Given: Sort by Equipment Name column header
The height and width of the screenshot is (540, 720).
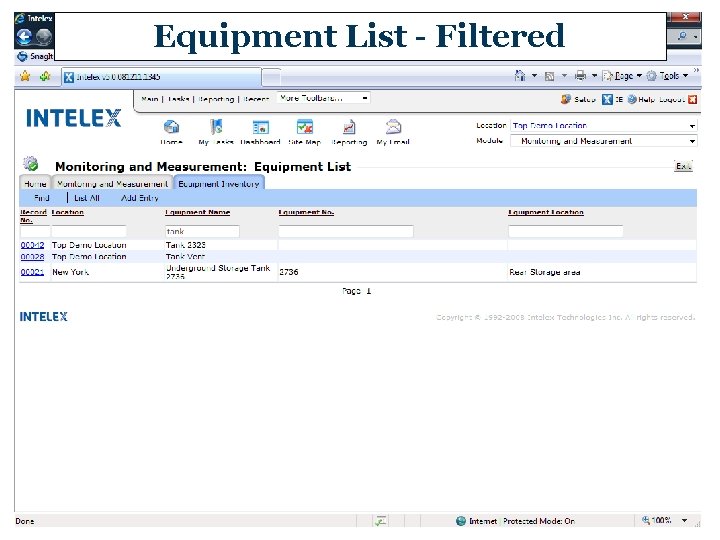Looking at the screenshot, I should pyautogui.click(x=197, y=212).
